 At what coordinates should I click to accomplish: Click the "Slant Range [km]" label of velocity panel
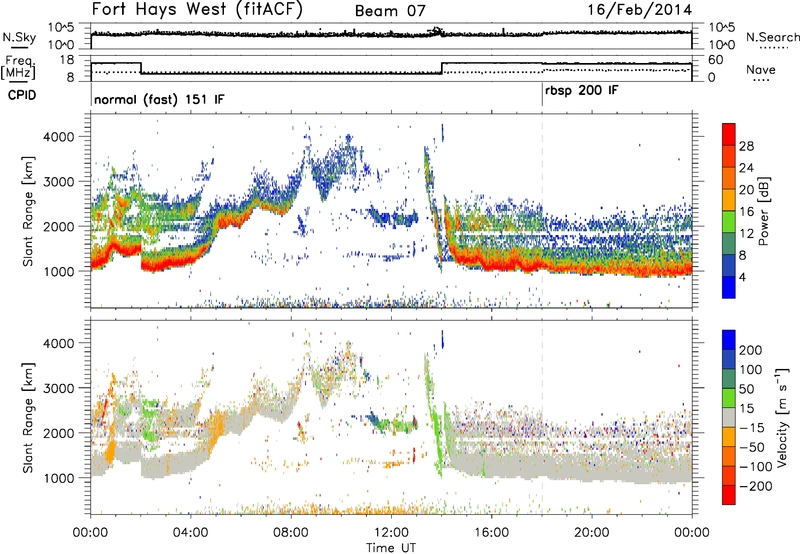click(x=29, y=418)
